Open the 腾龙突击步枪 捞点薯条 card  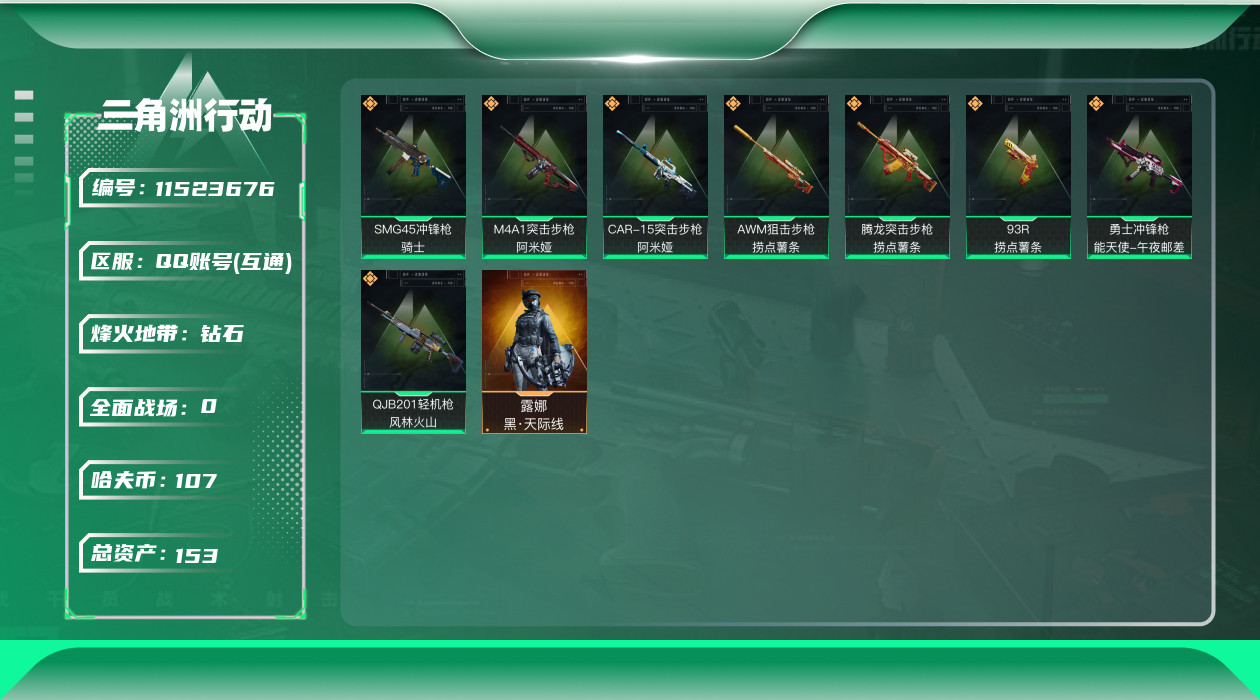897,177
